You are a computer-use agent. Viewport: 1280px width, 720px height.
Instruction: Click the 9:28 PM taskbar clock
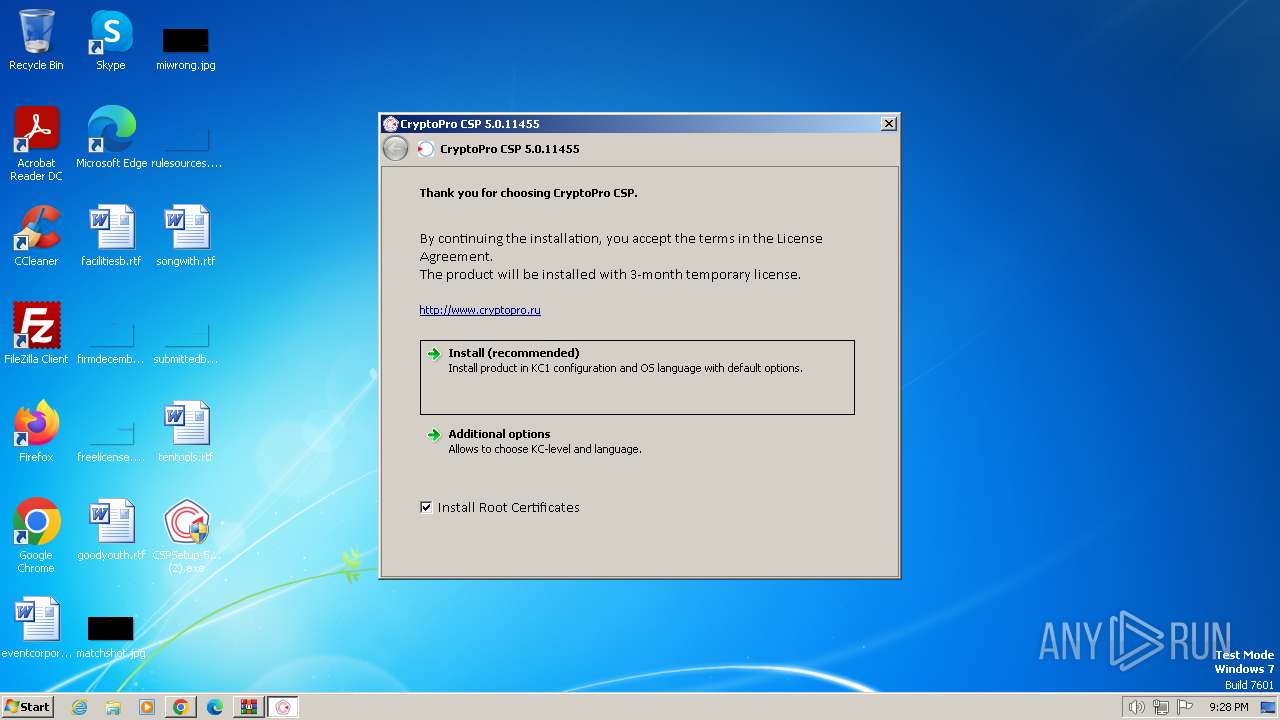pyautogui.click(x=1228, y=707)
